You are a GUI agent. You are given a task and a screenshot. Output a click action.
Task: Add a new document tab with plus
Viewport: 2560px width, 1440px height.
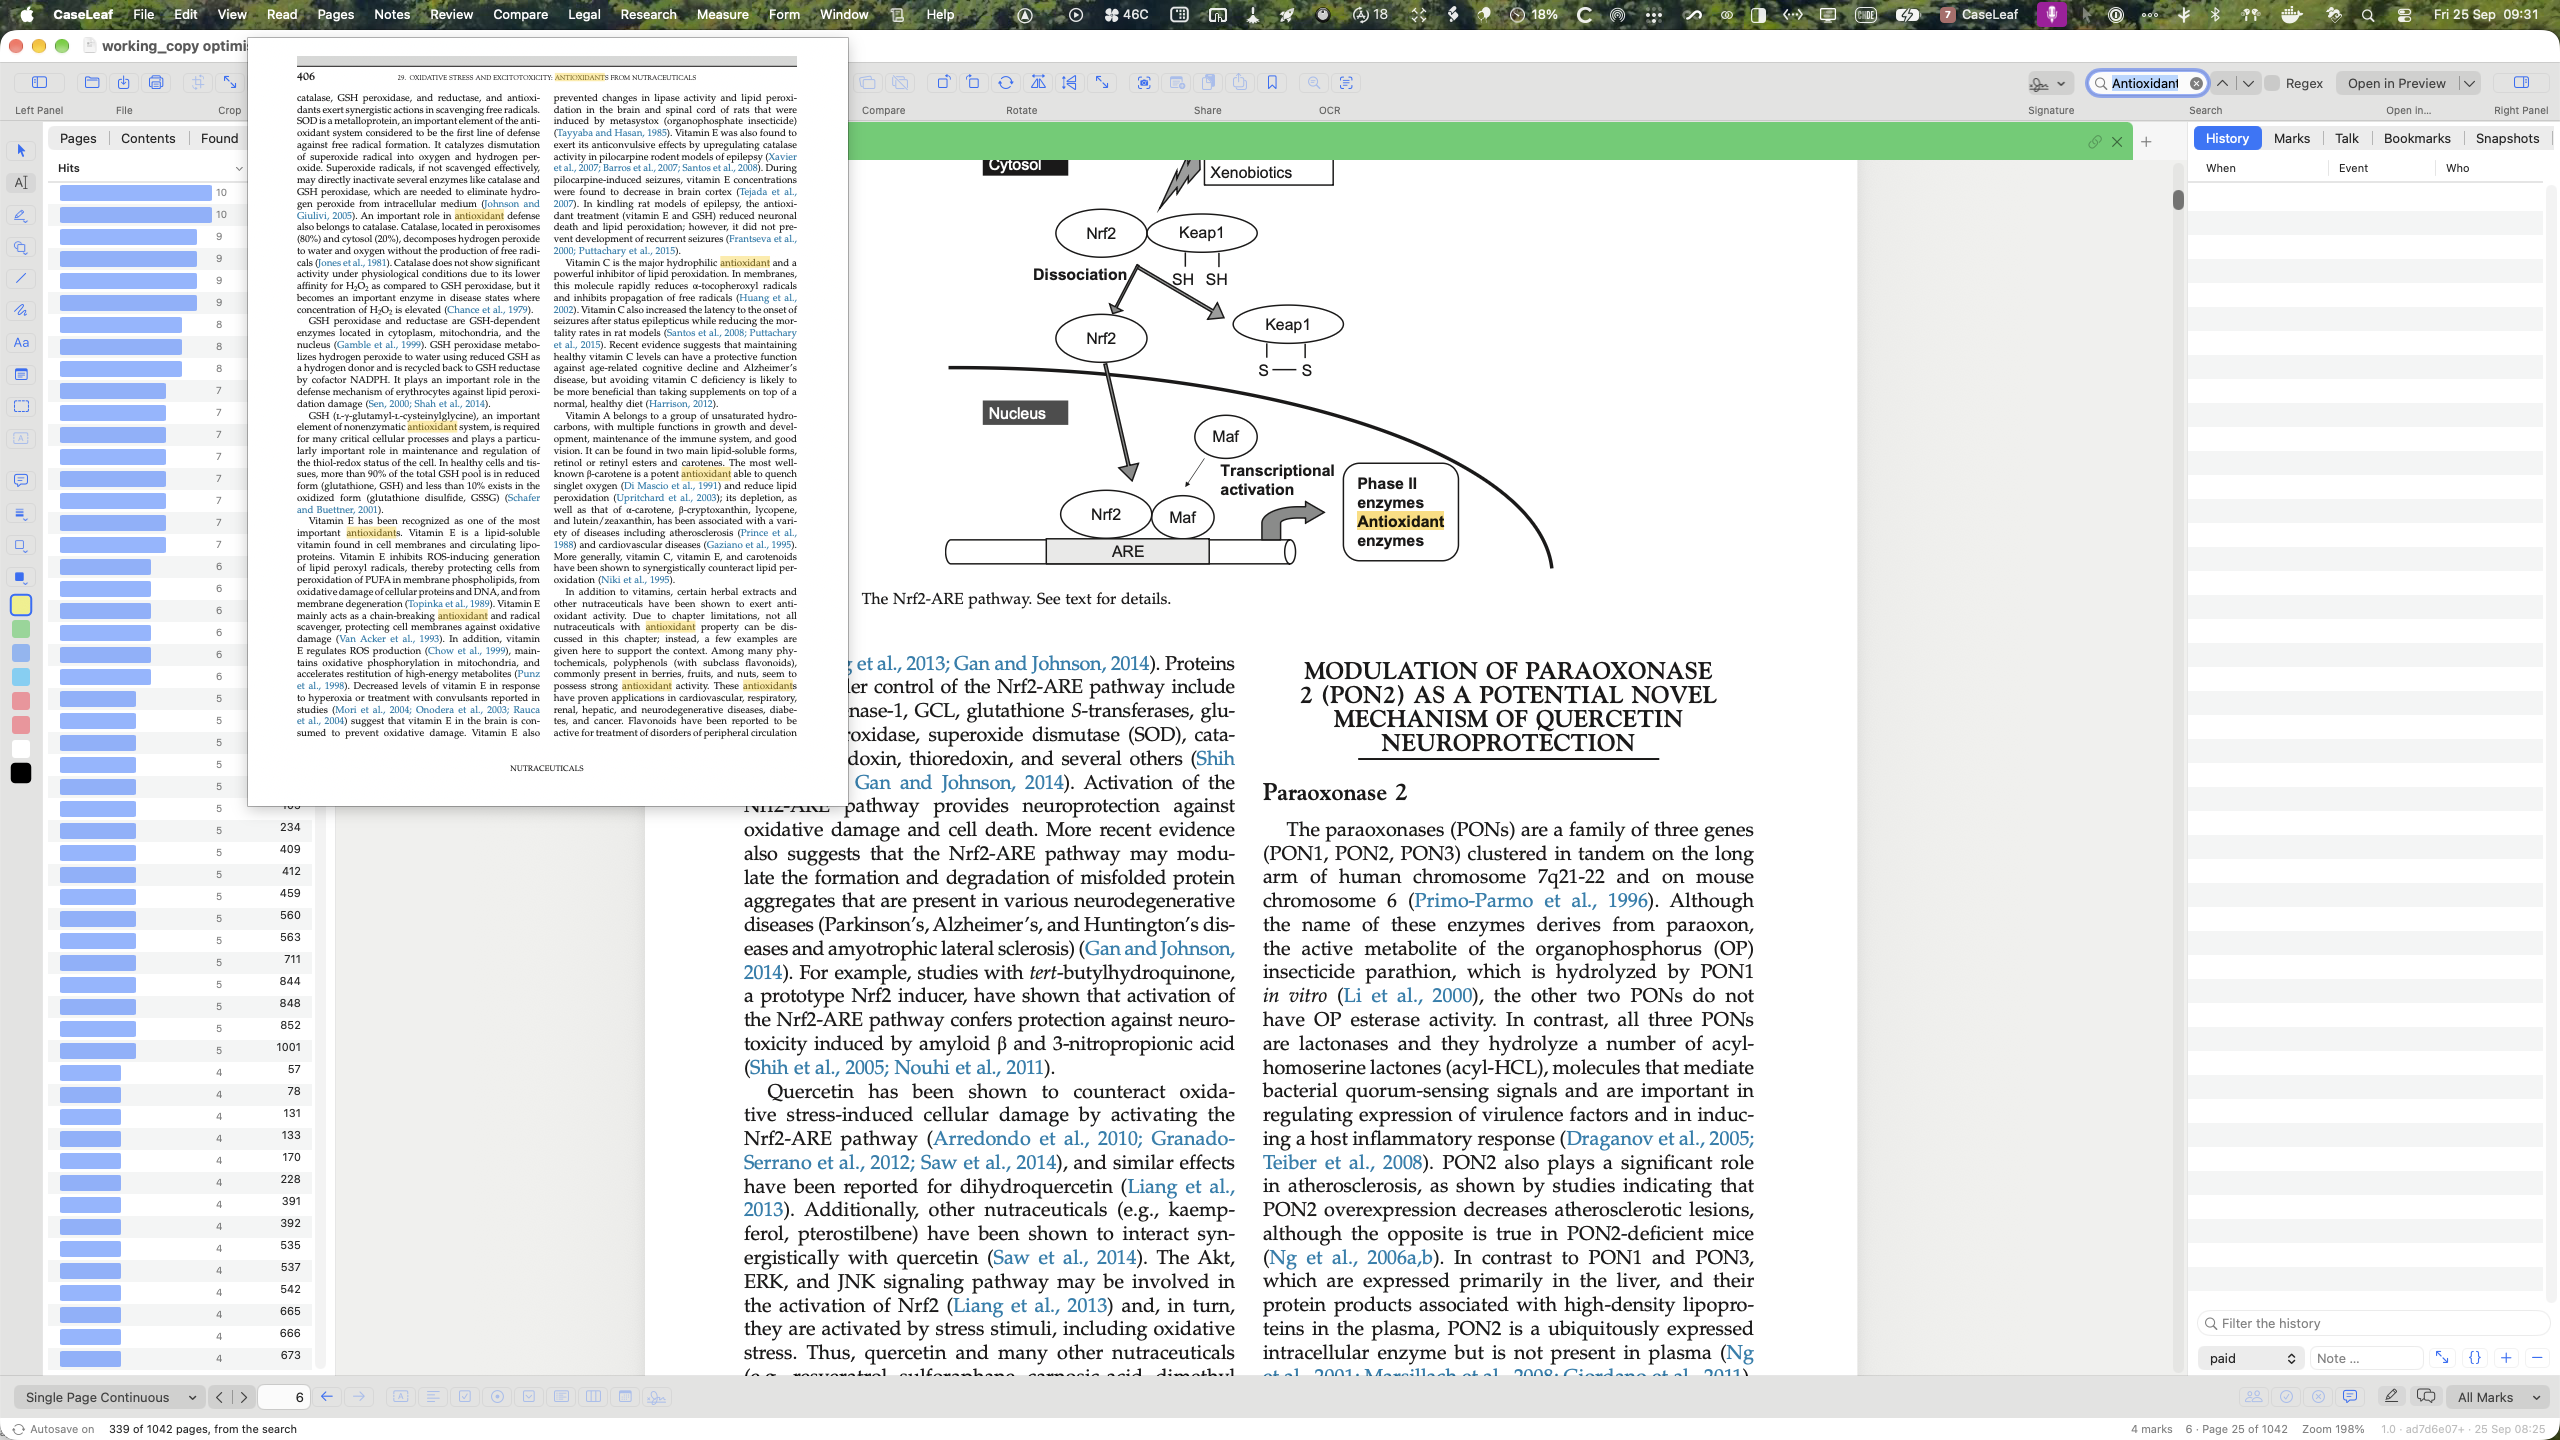[x=2146, y=142]
